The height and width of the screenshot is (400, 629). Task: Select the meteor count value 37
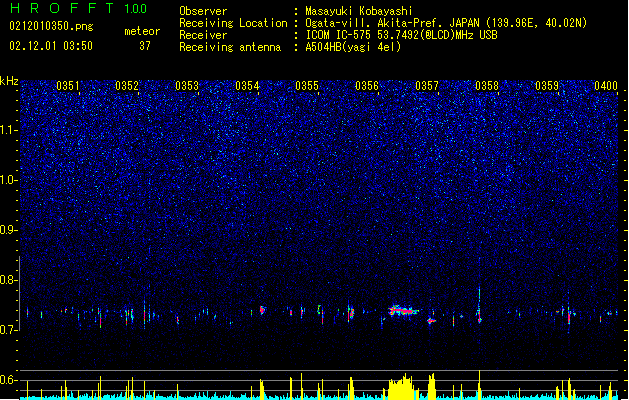(x=145, y=46)
